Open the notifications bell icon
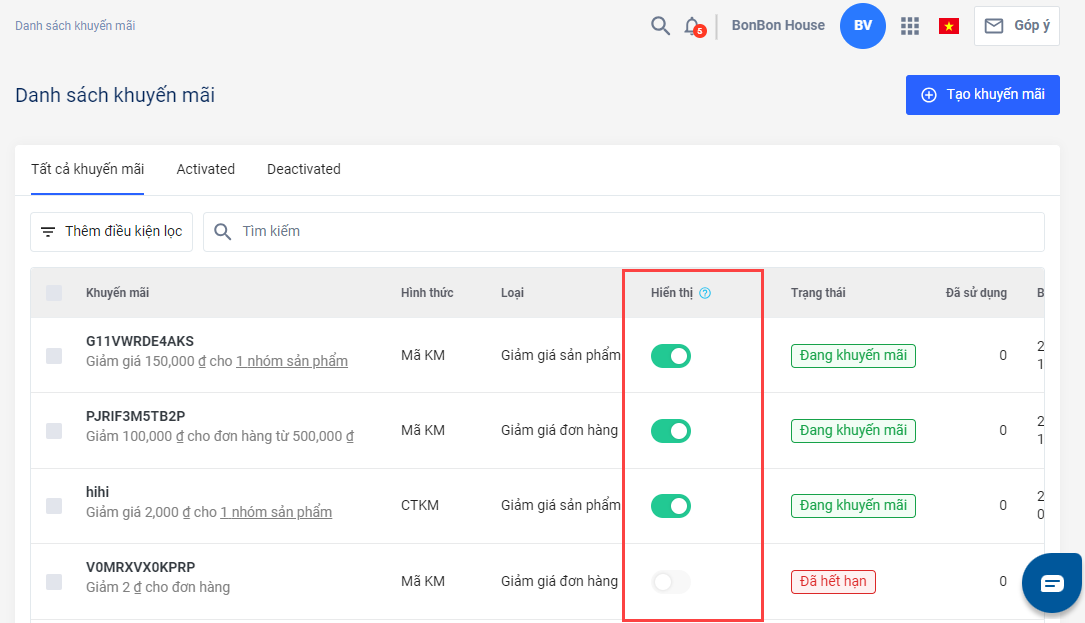 point(692,26)
